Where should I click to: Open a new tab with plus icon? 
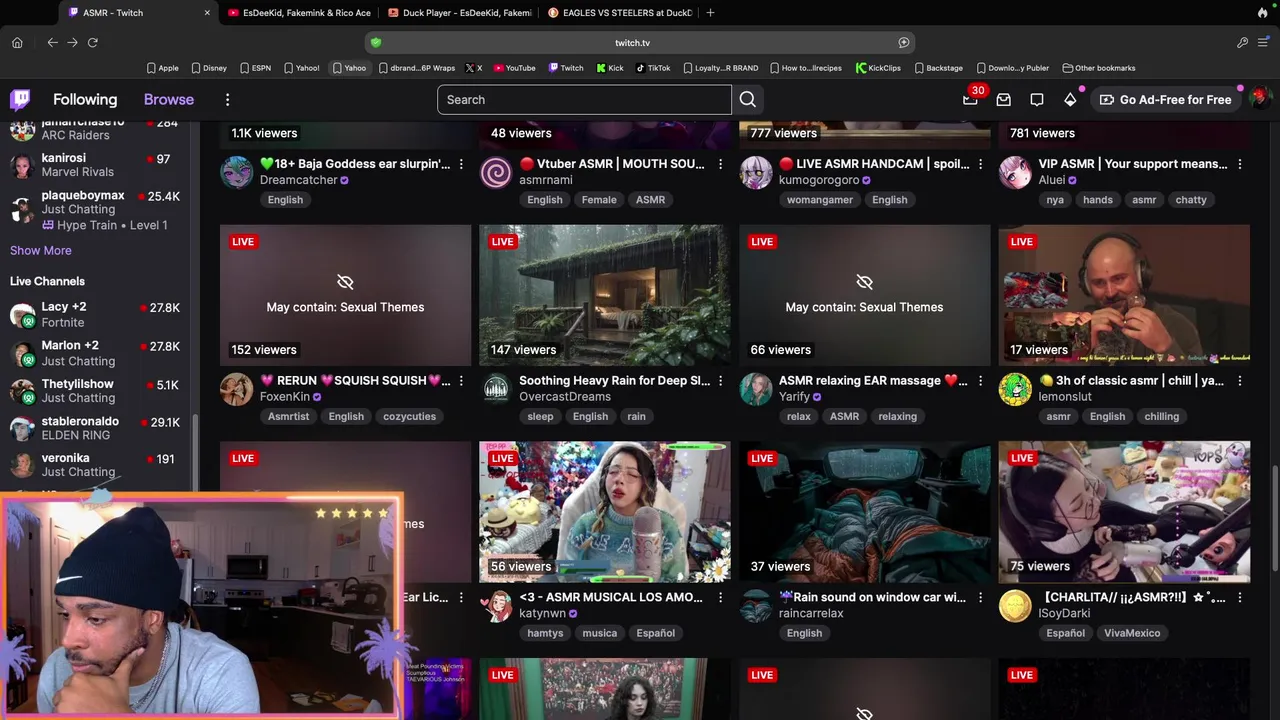click(710, 12)
